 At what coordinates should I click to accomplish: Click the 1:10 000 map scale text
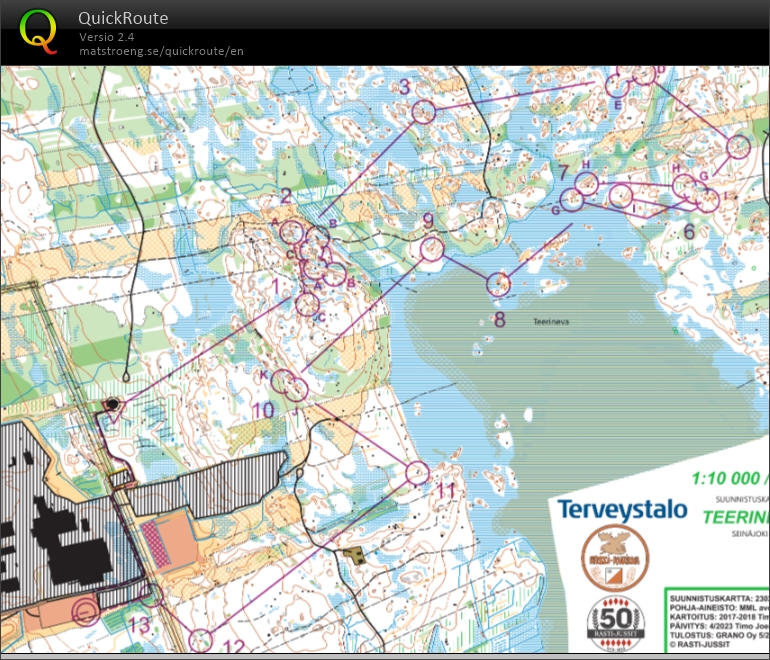point(727,478)
